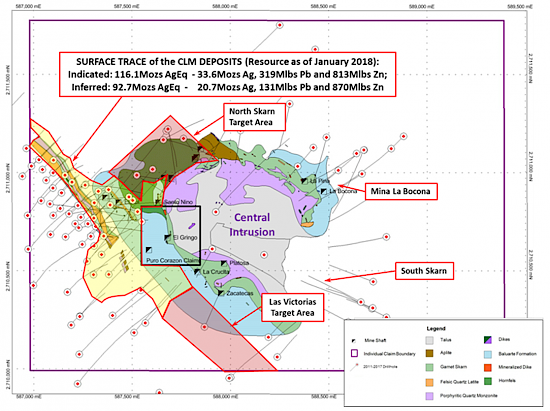This screenshot has width=550, height=411.
Task: Click the Santo Nino mine shaft marker
Action: pos(158,202)
